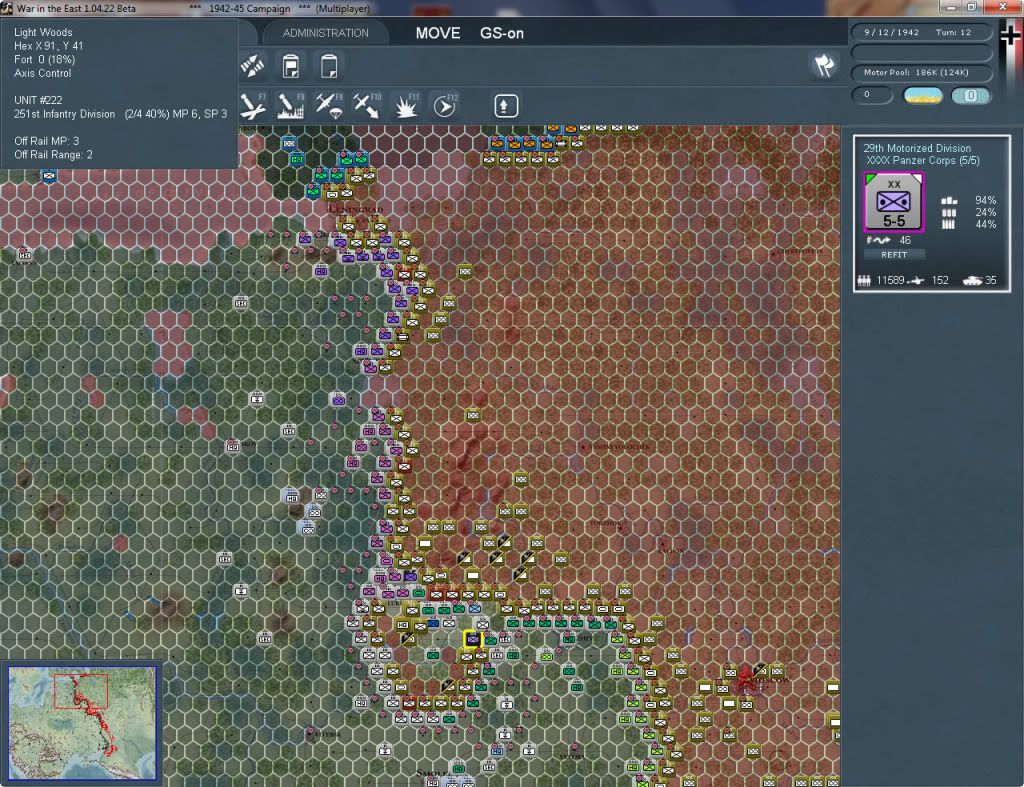The height and width of the screenshot is (787, 1024).
Task: Click the dark '0' counter field
Action: 872,95
